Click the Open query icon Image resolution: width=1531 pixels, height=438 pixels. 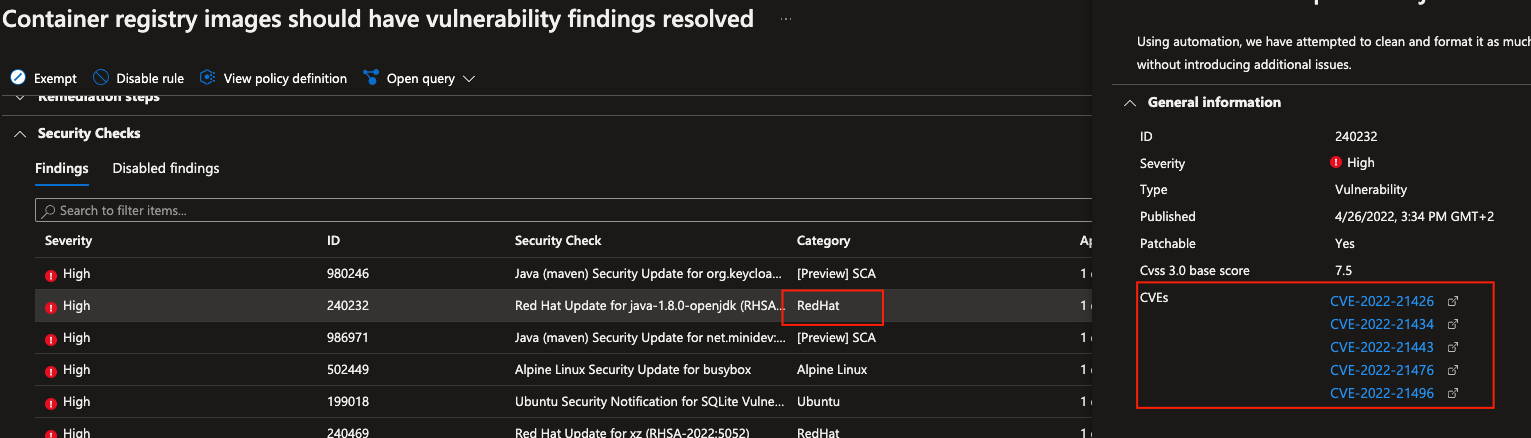pos(371,78)
